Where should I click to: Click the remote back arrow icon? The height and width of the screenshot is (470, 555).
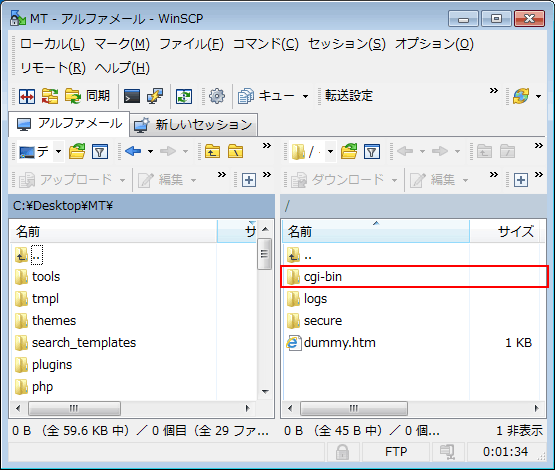405,151
